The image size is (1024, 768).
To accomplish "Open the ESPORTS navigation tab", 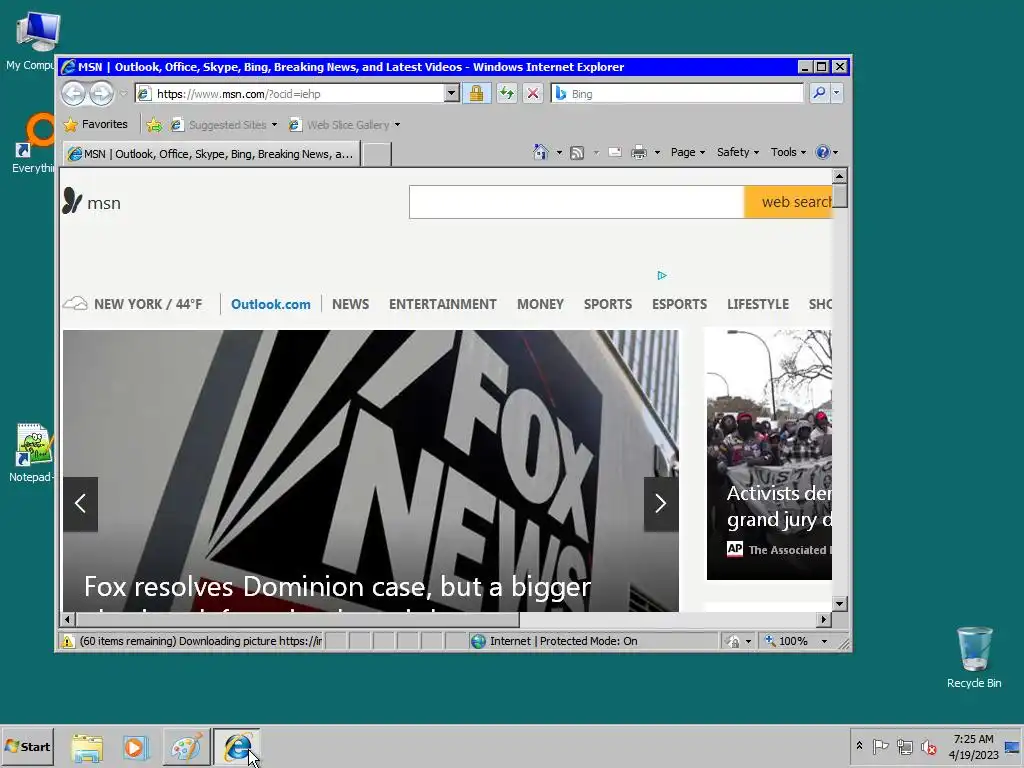I will coord(679,304).
